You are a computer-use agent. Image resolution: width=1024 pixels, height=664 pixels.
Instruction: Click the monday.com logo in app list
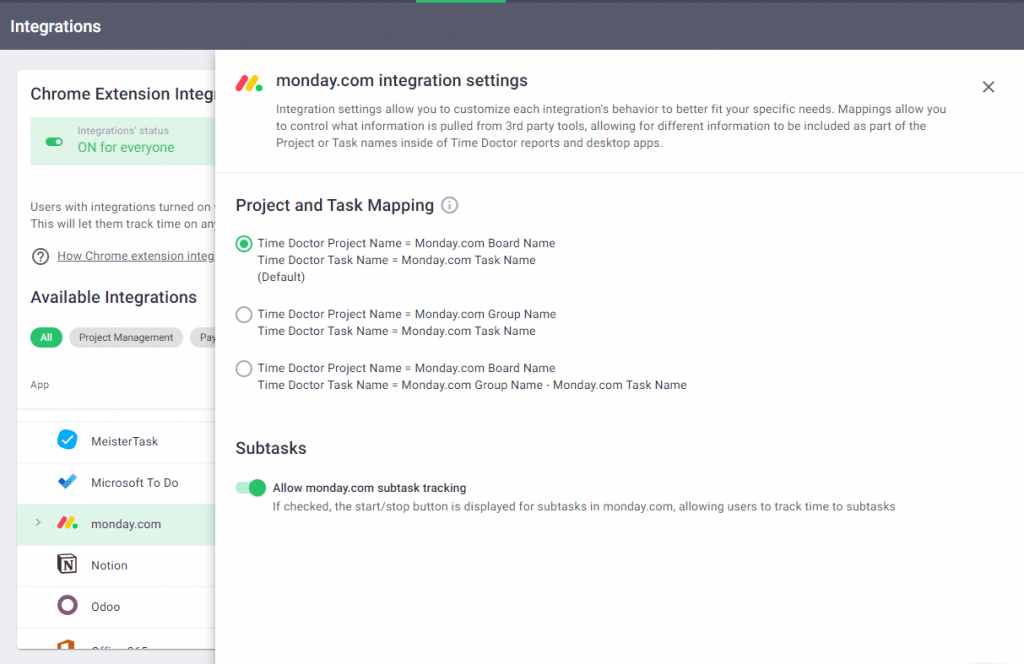pyautogui.click(x=67, y=523)
